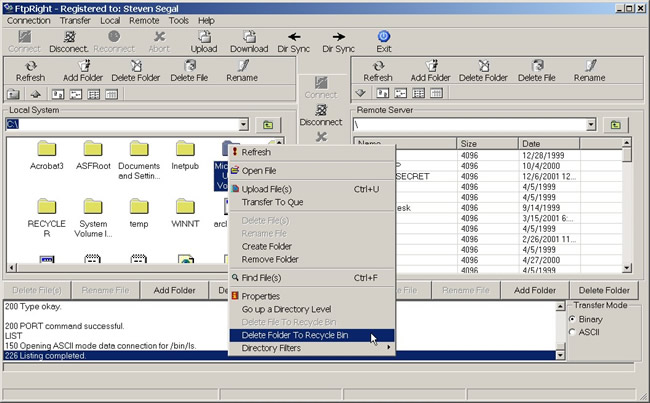The image size is (650, 403).
Task: Click Disconnect in the center column
Action: 321,115
